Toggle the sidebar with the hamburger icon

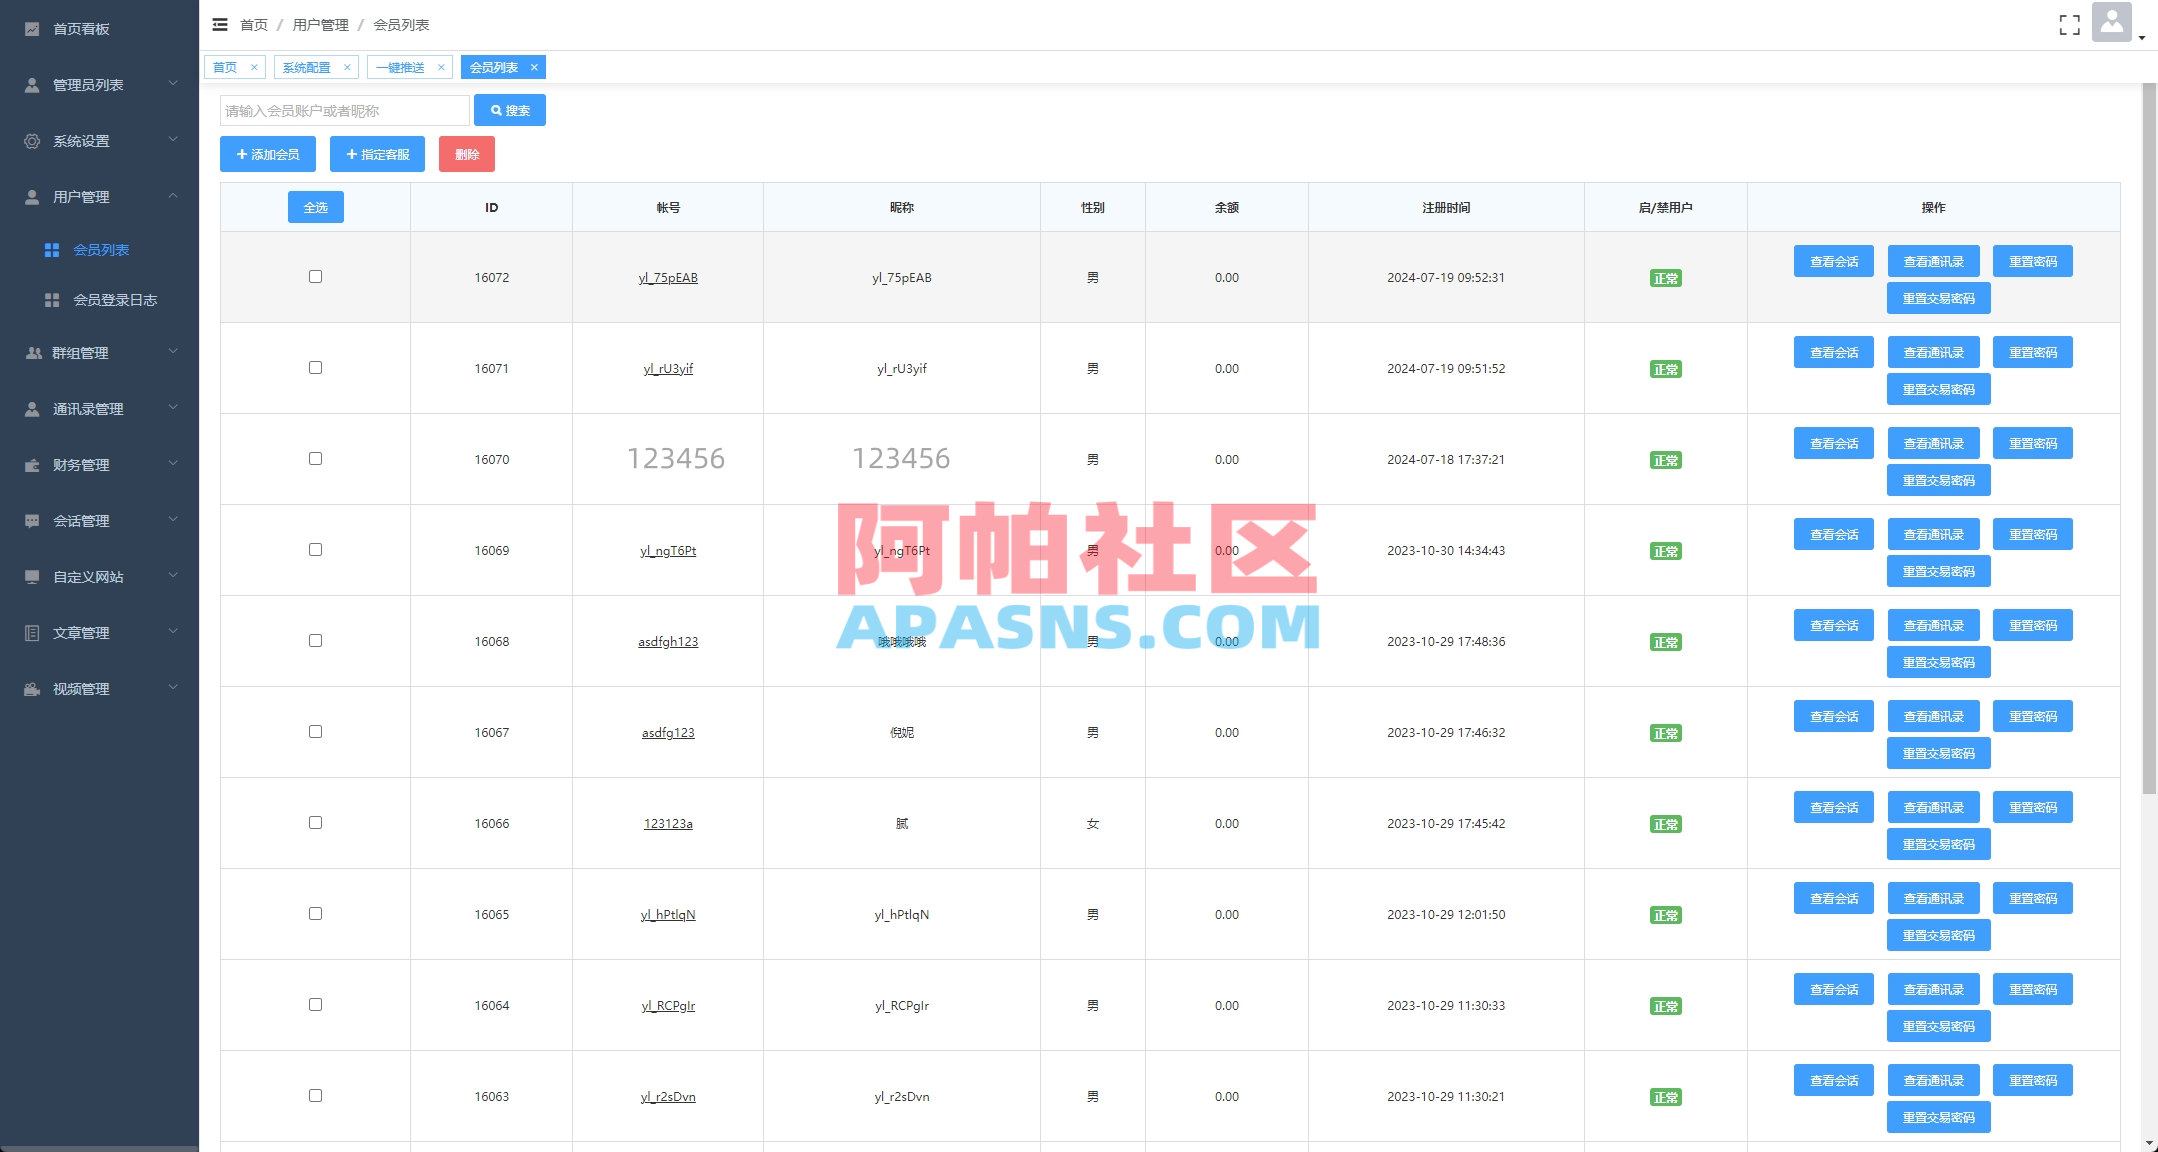(x=220, y=24)
